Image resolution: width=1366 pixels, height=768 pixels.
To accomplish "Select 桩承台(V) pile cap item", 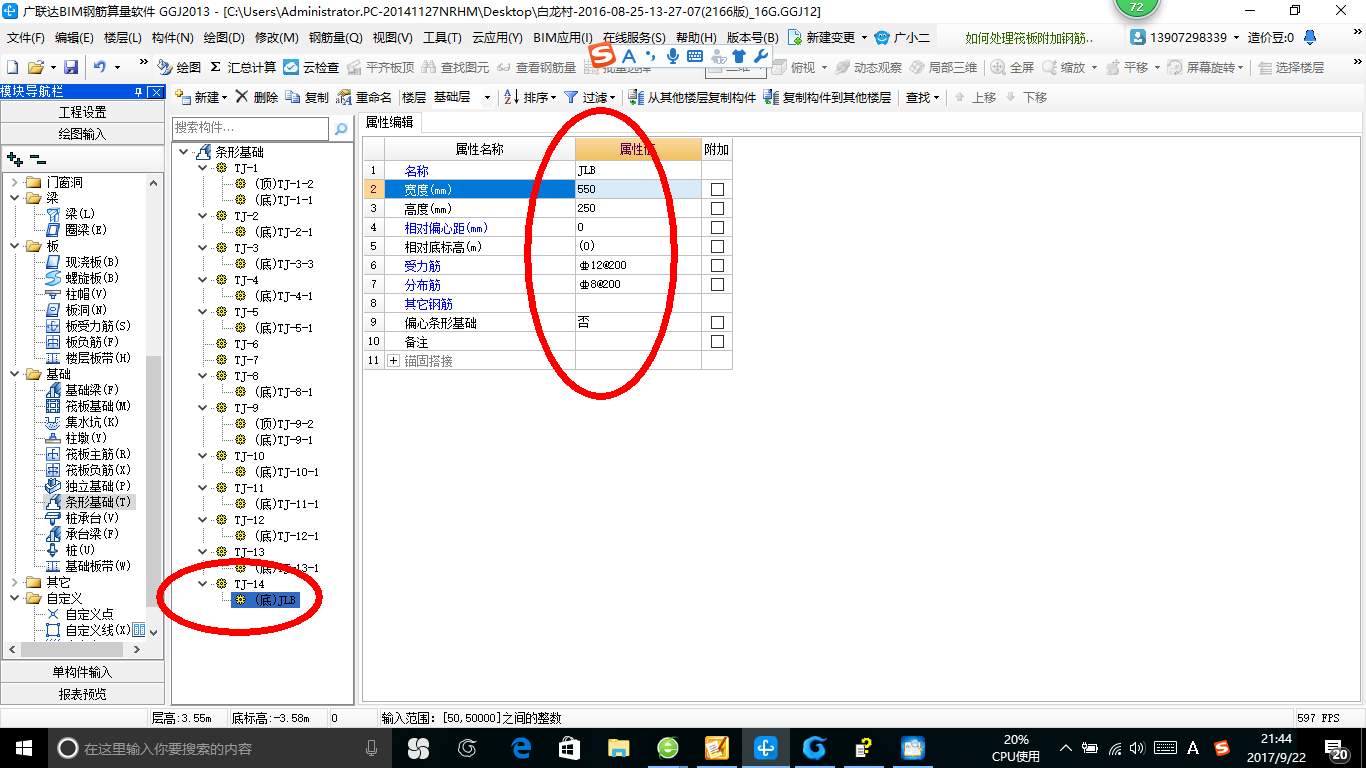I will [82, 518].
